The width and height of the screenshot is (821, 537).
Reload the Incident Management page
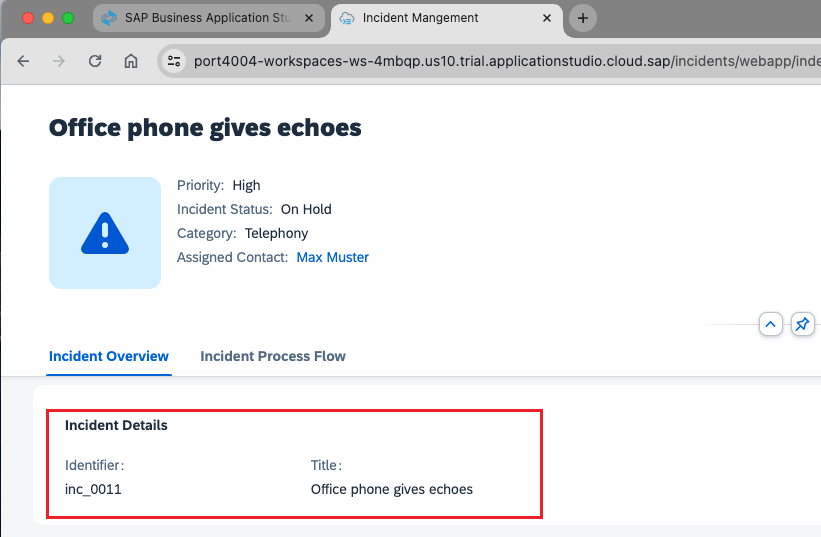point(95,61)
